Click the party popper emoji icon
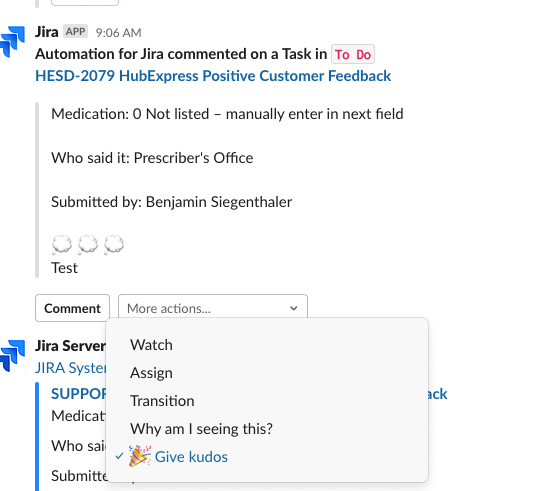 [139, 456]
